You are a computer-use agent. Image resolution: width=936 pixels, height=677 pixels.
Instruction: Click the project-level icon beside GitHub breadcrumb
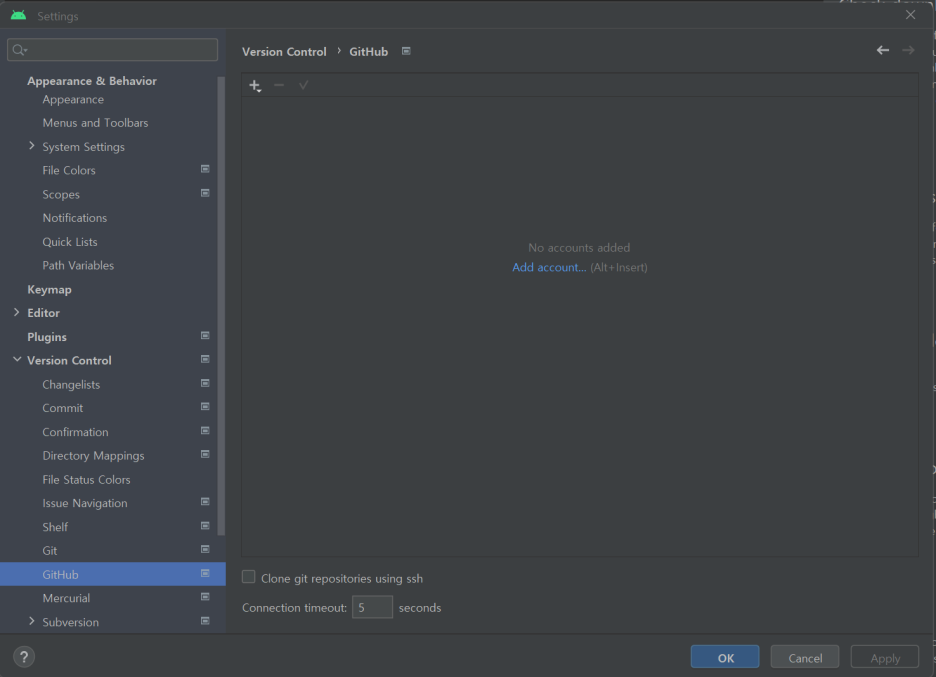[x=406, y=51]
